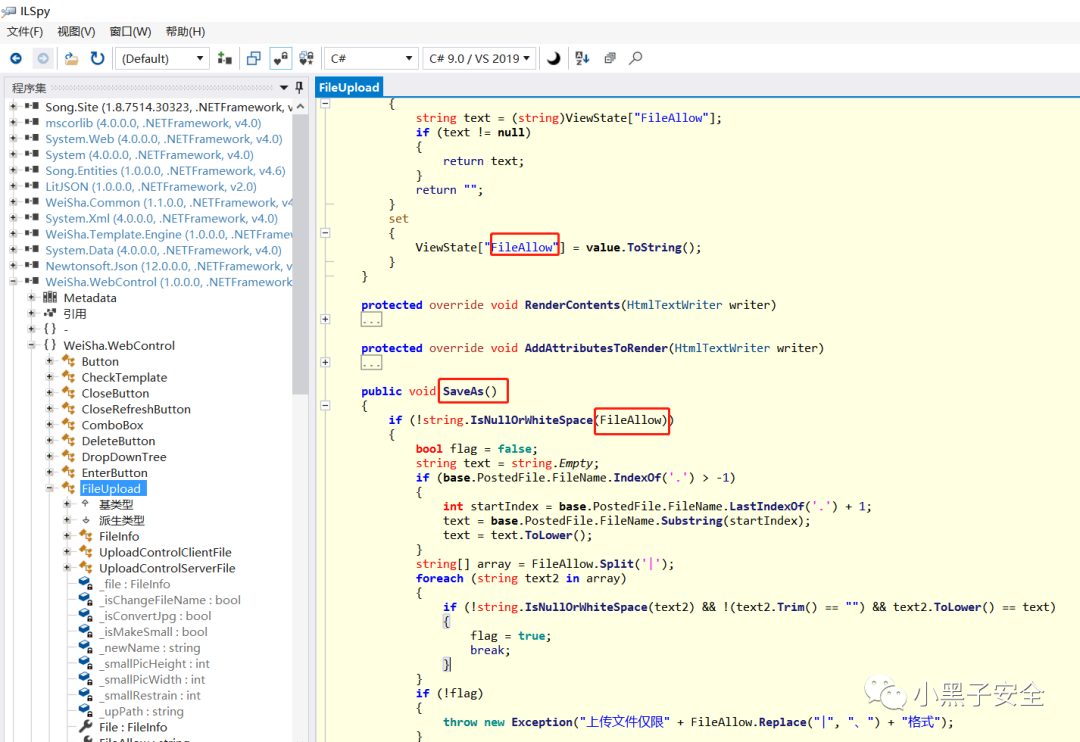
Task: Click the HtmlTextWriter type link in RenderContents
Action: coord(674,305)
